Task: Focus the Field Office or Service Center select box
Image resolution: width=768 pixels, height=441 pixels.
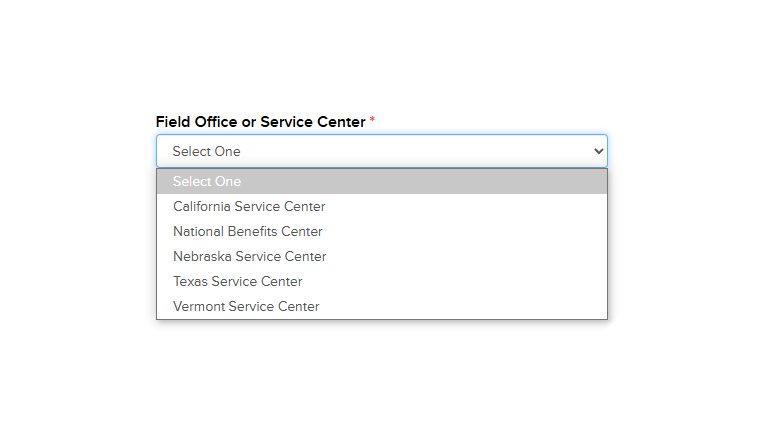Action: click(x=382, y=151)
